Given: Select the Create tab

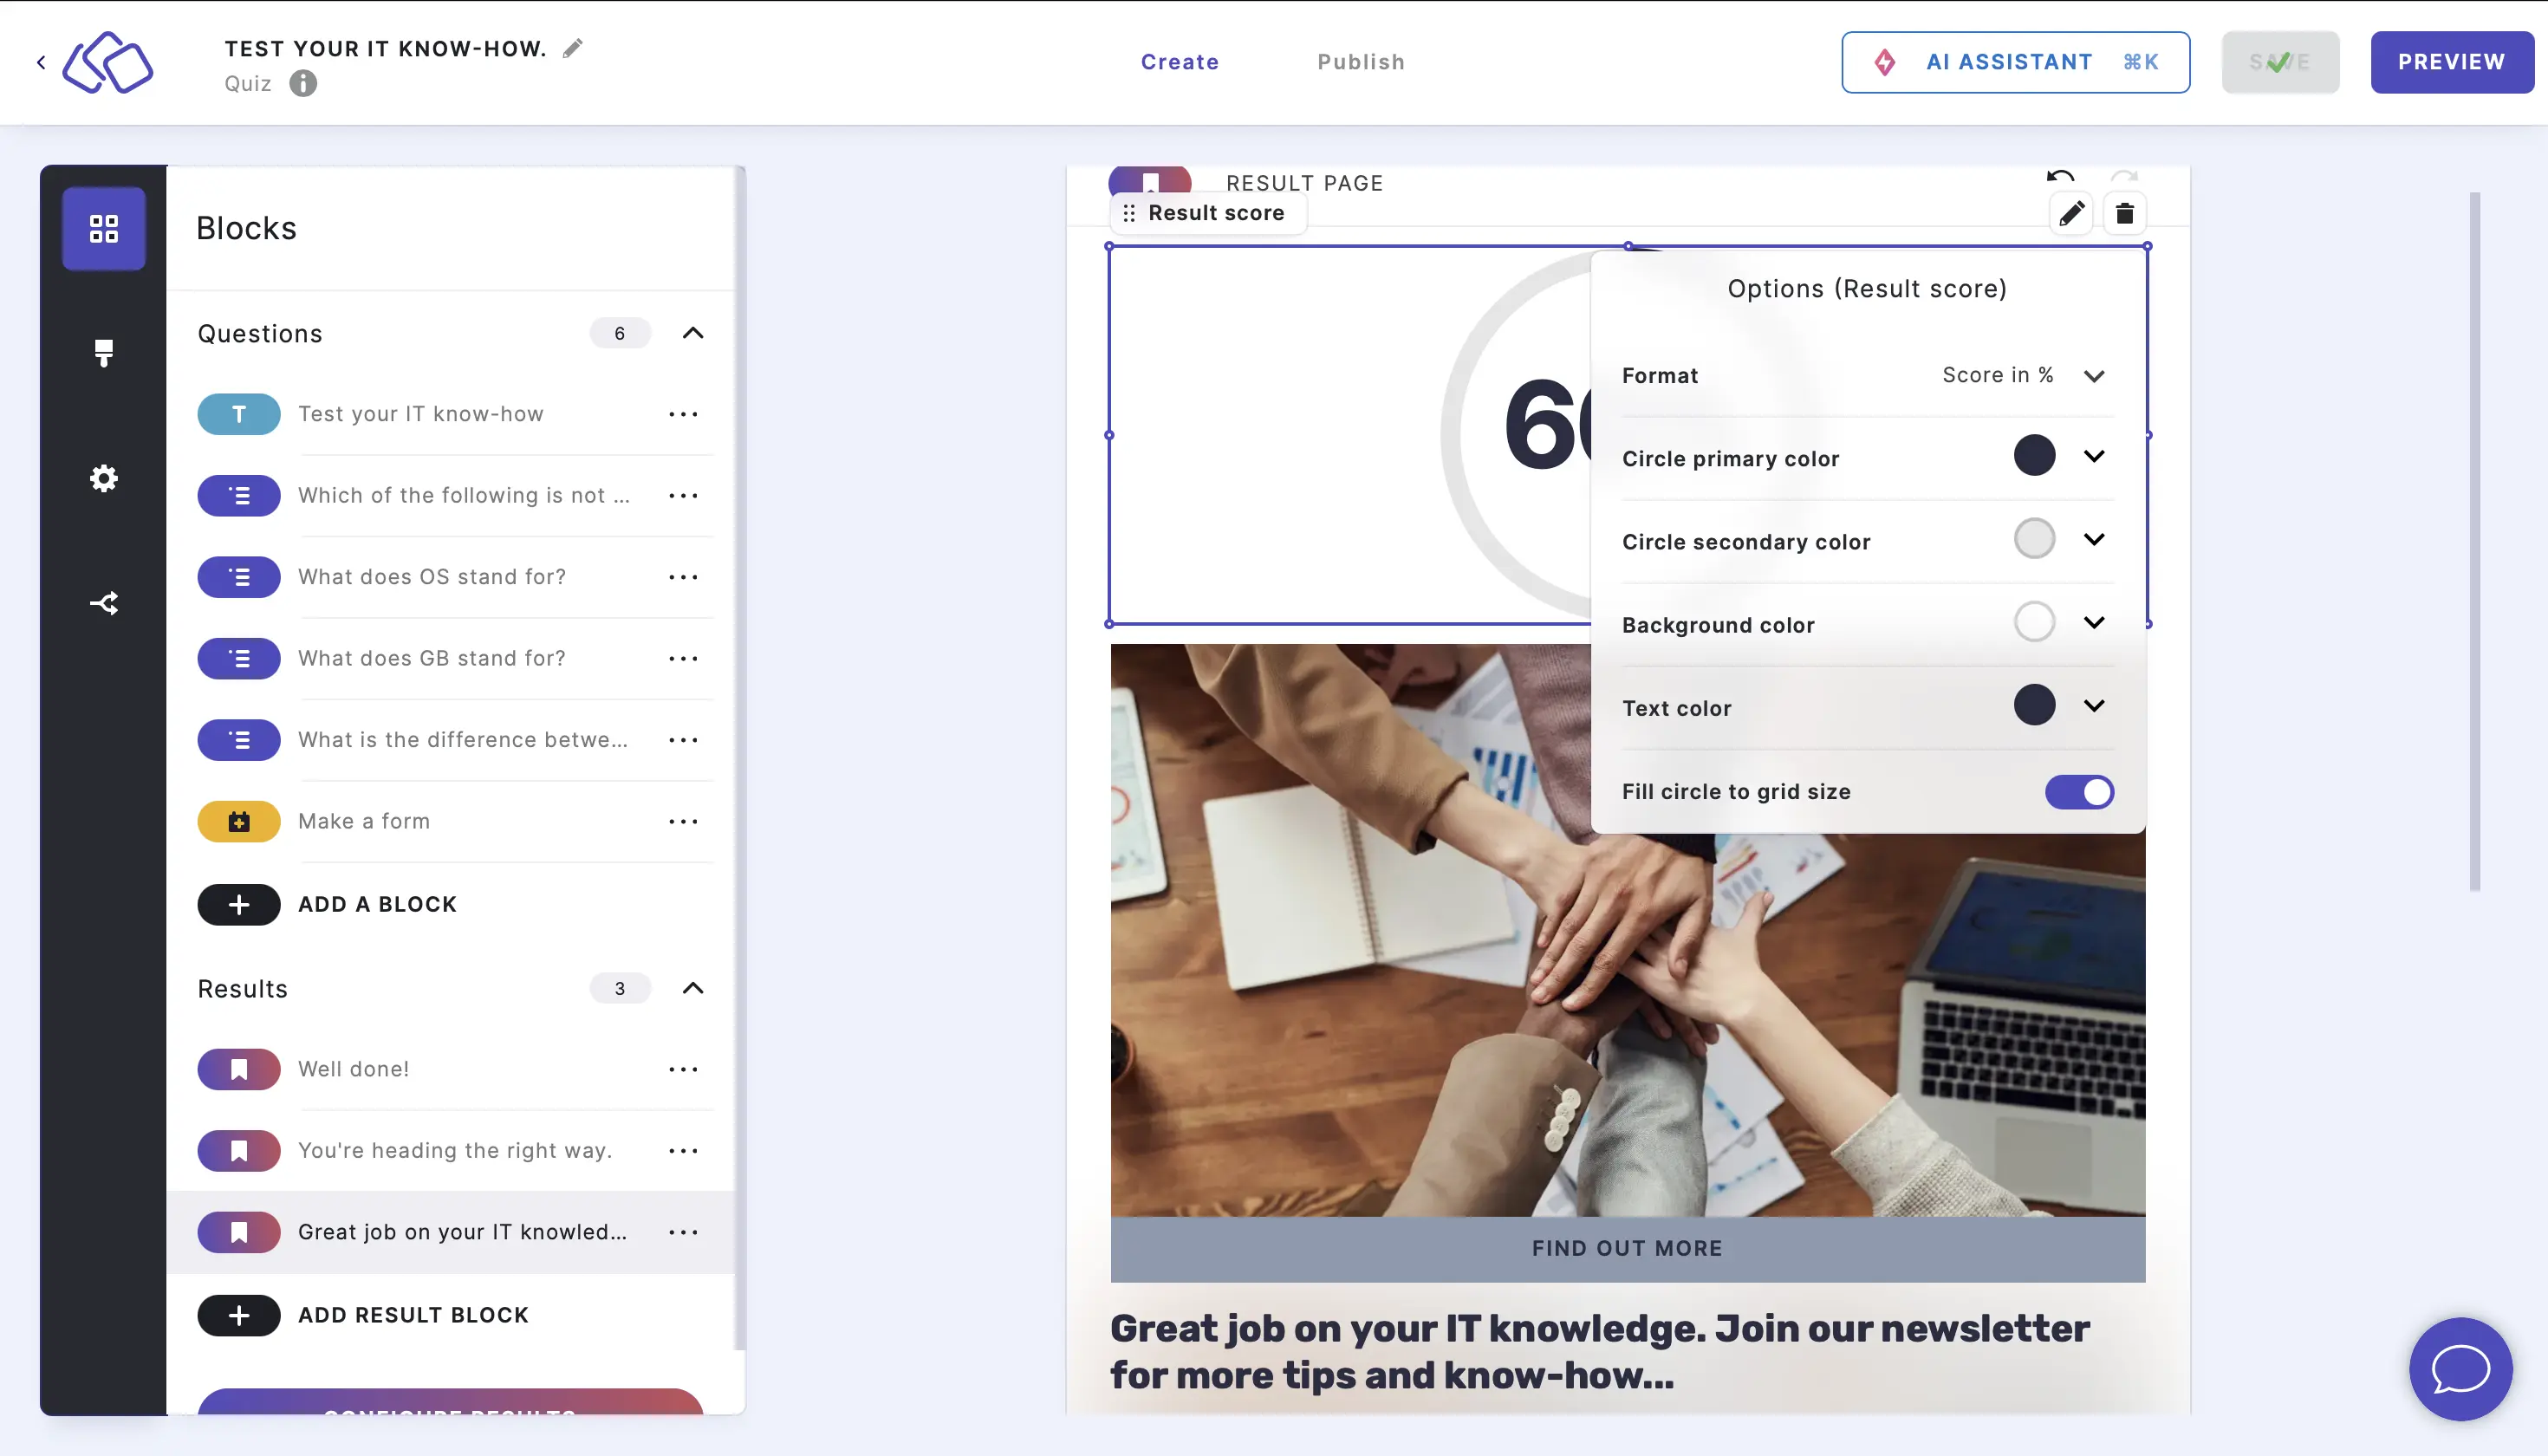Looking at the screenshot, I should (x=1180, y=62).
